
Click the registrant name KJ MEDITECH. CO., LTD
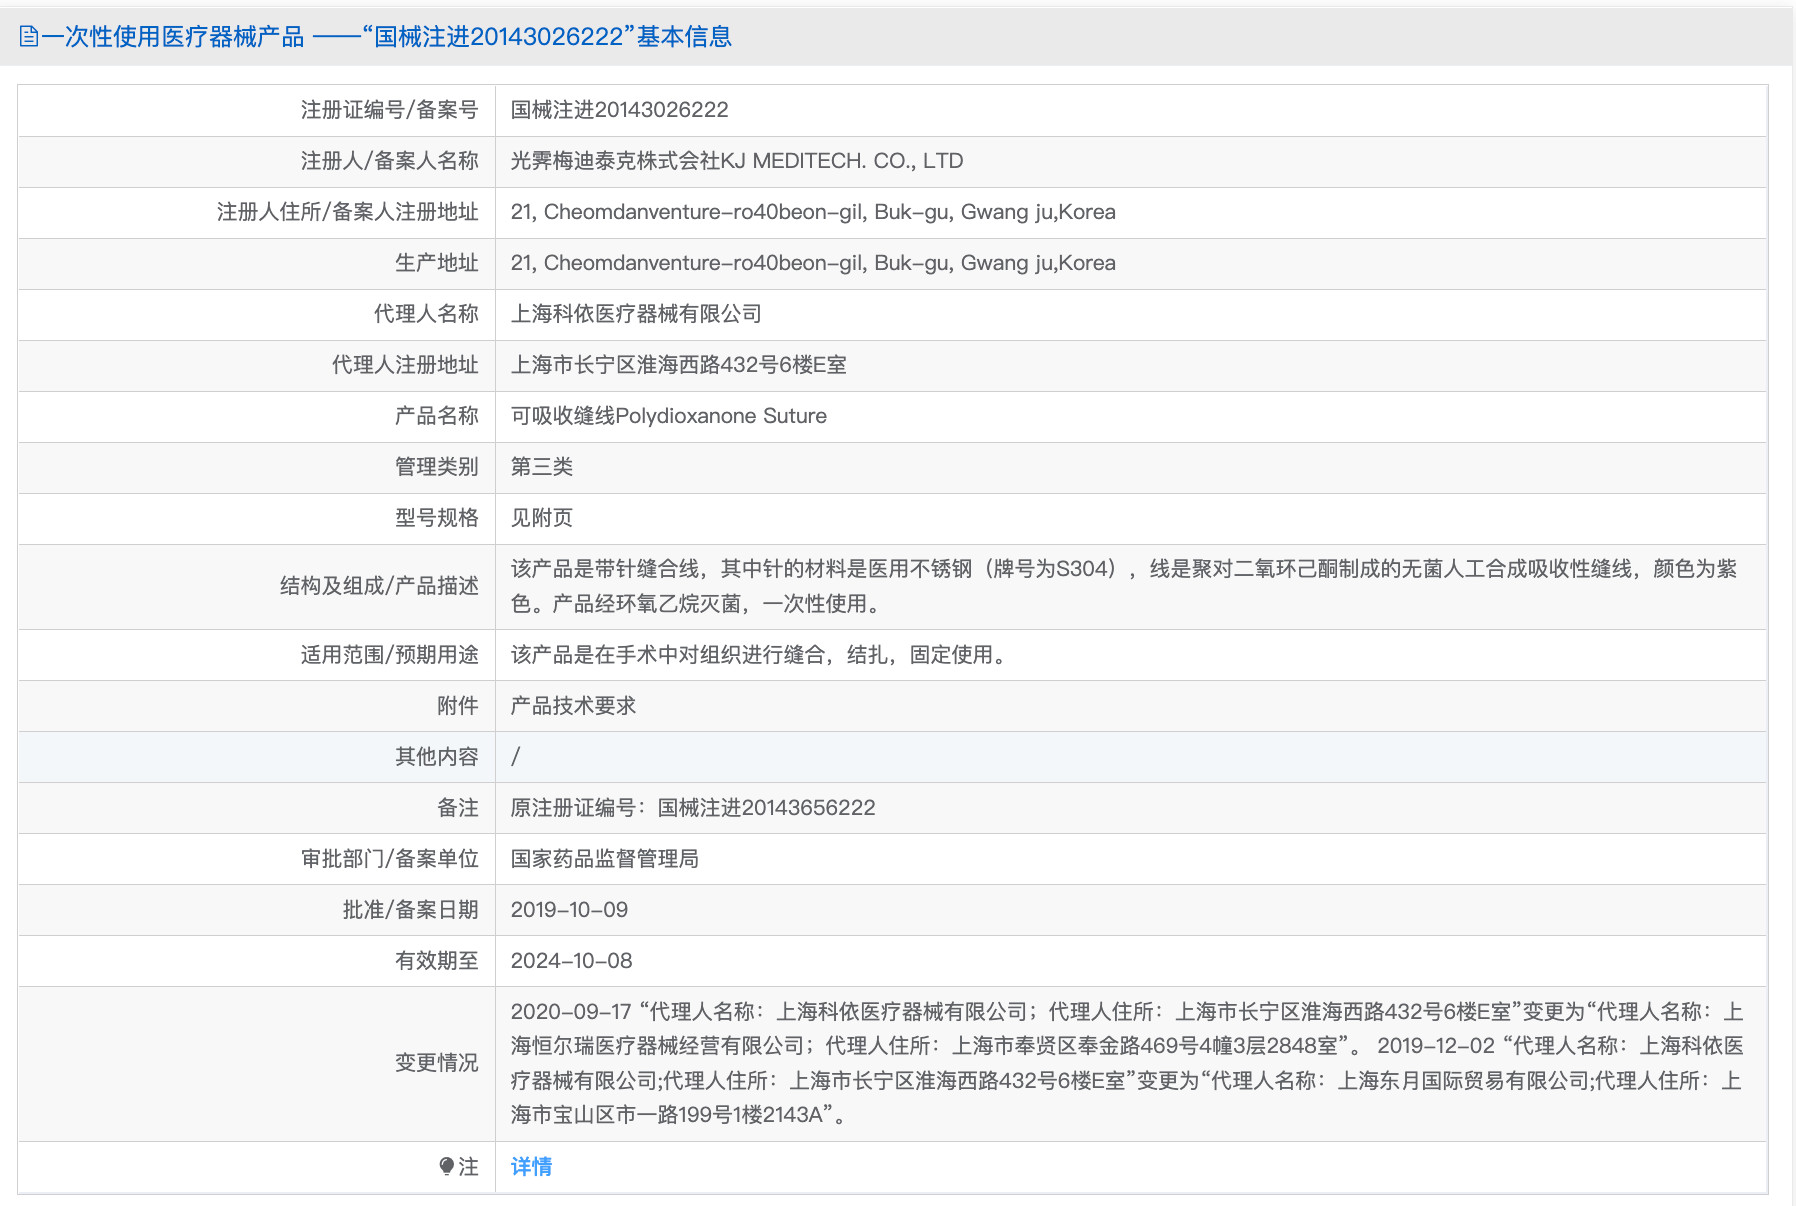842,161
